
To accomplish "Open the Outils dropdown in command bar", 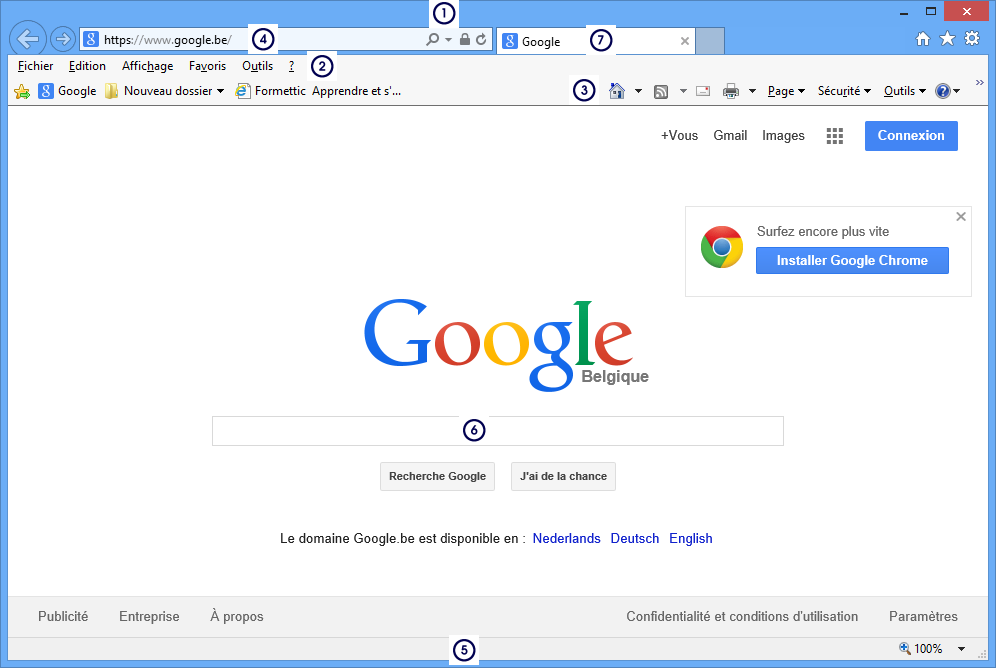I will click(905, 91).
